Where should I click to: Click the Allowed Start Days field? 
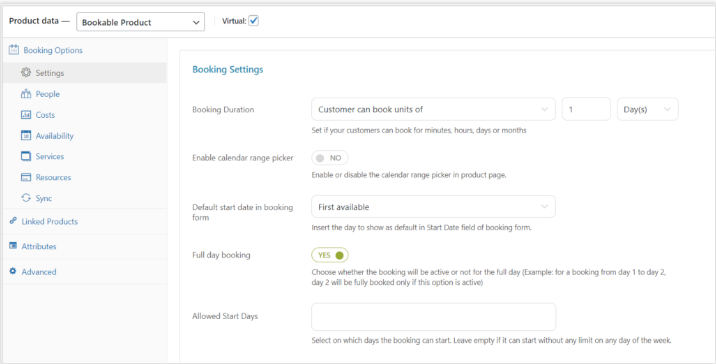433,317
